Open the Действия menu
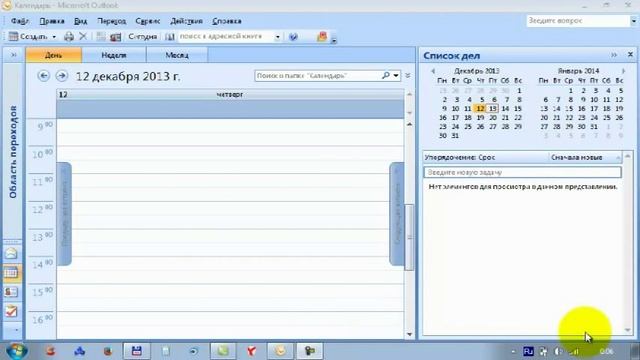Screen dimensions: 640x360 point(186,21)
